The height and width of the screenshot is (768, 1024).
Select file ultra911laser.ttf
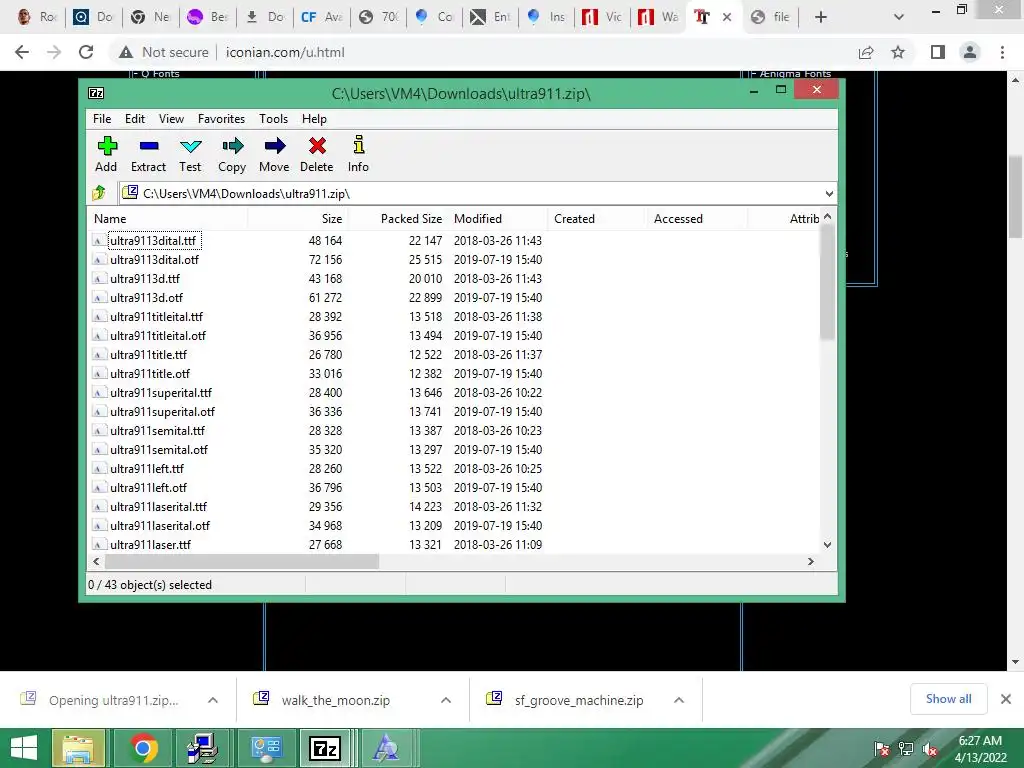(150, 545)
